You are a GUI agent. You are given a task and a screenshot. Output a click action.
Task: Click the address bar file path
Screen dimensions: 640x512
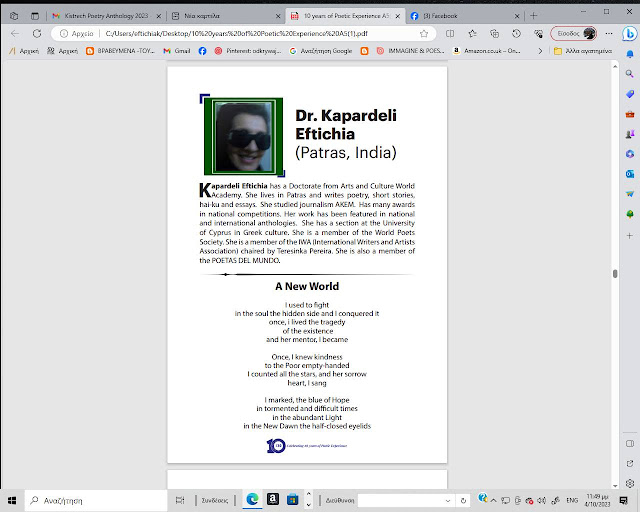point(236,33)
